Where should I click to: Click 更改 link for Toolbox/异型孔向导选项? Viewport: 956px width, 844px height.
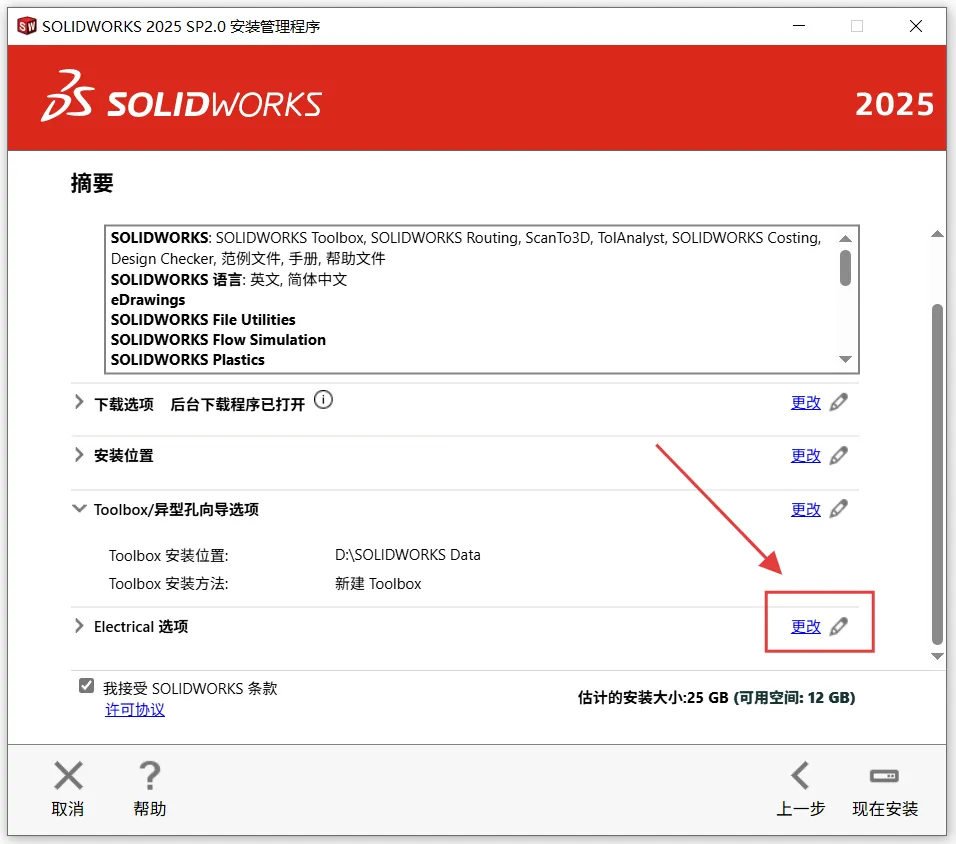click(x=805, y=510)
